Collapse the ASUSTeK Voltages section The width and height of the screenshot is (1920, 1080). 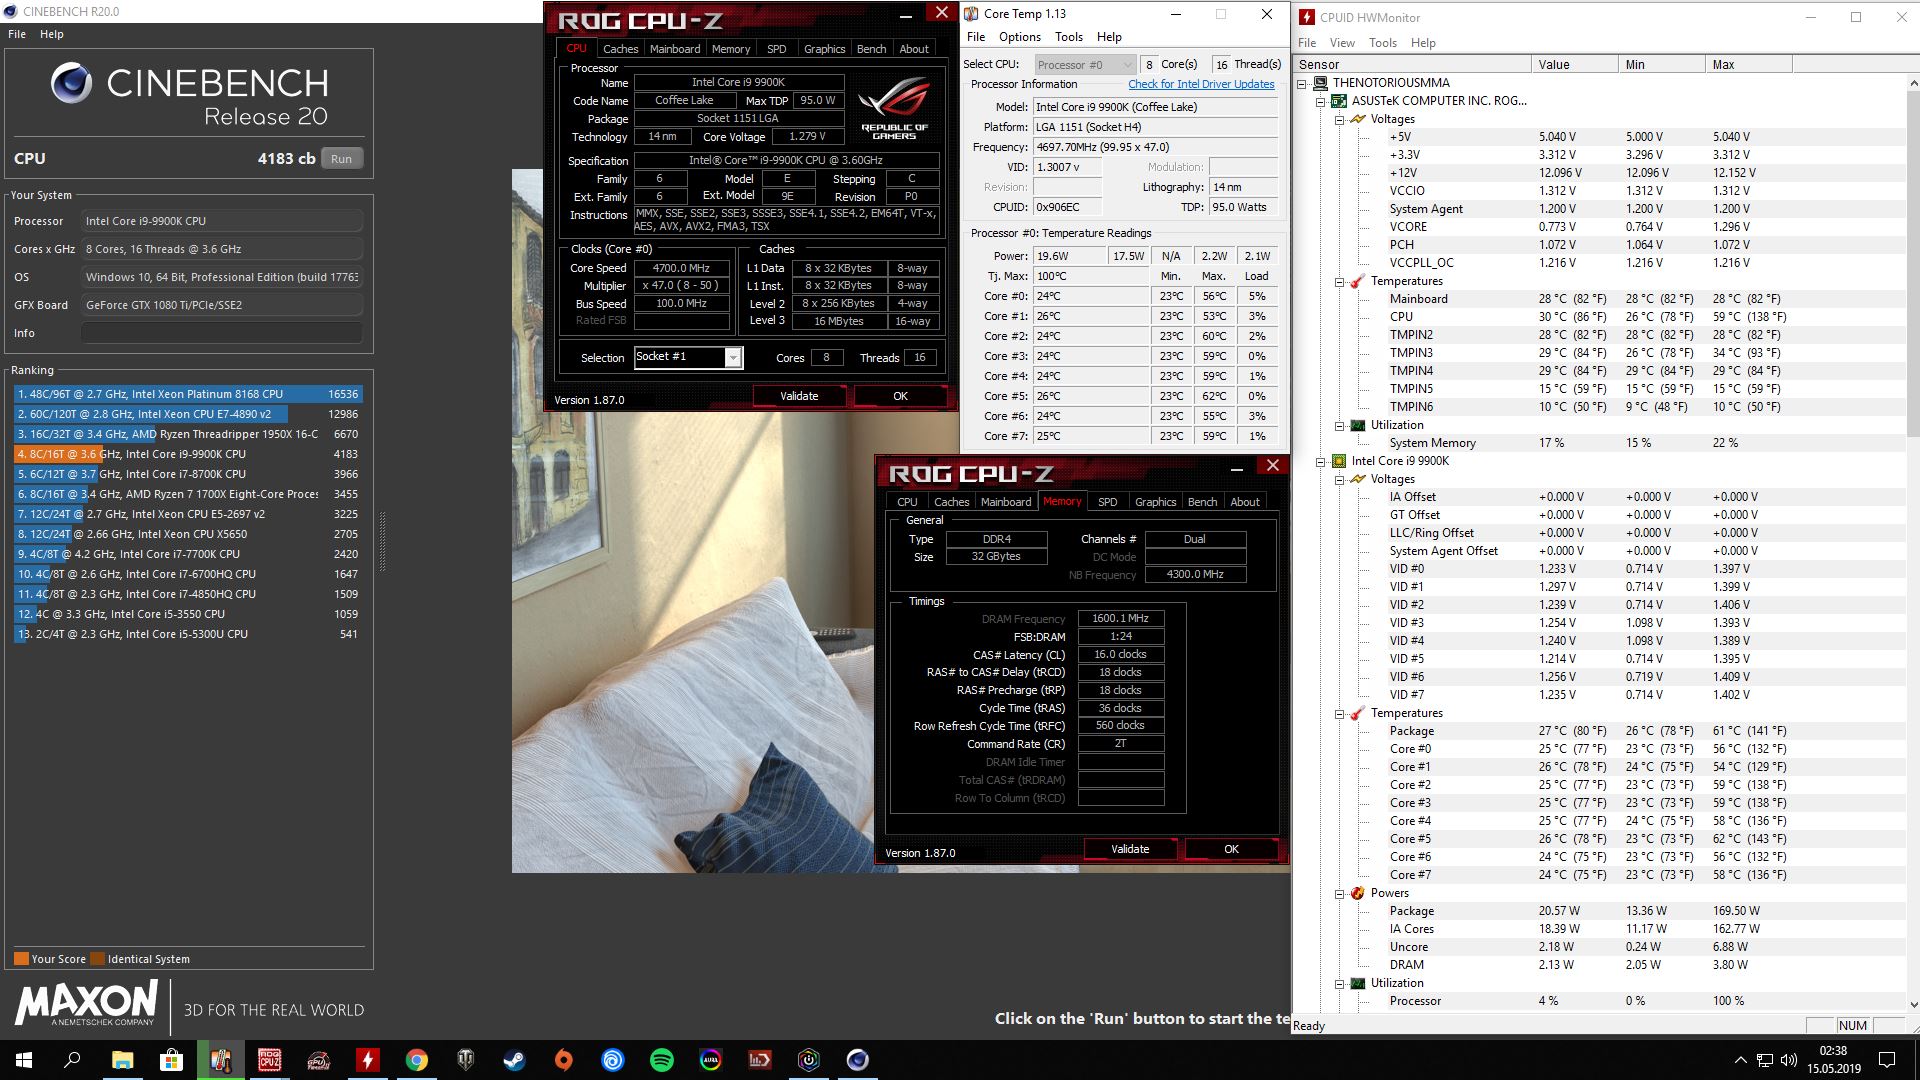pos(1339,119)
